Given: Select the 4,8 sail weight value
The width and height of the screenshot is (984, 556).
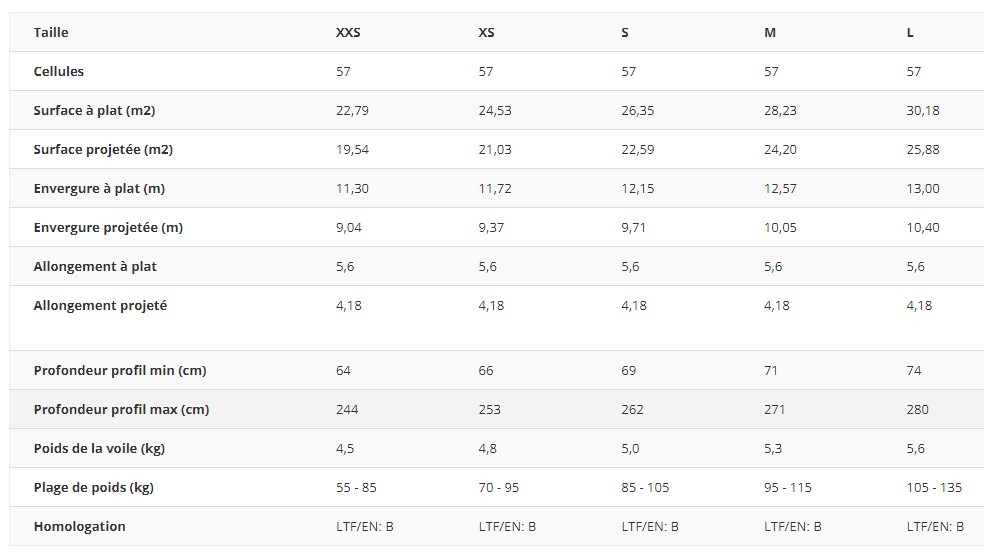Looking at the screenshot, I should [x=488, y=449].
